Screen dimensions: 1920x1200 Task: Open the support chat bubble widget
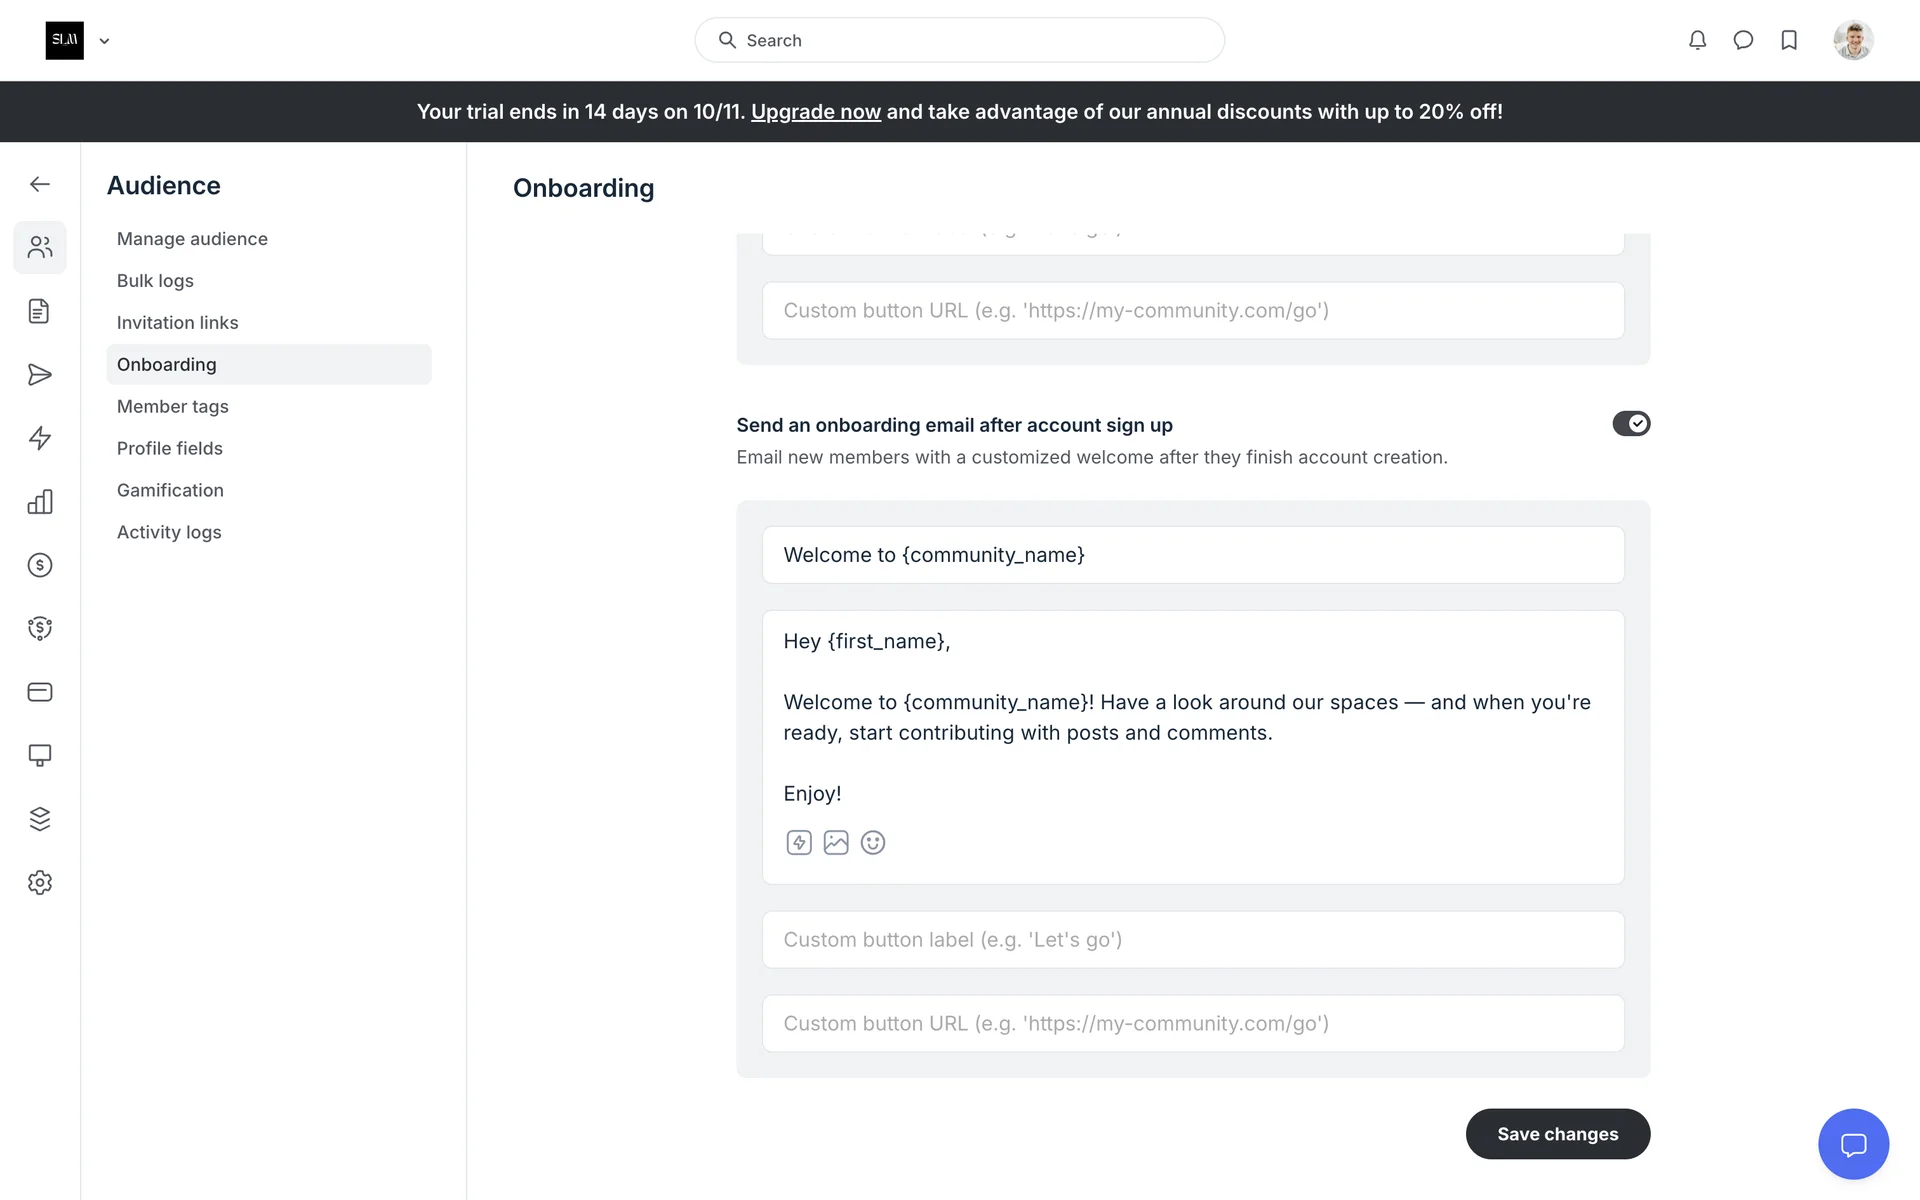click(x=1853, y=1144)
